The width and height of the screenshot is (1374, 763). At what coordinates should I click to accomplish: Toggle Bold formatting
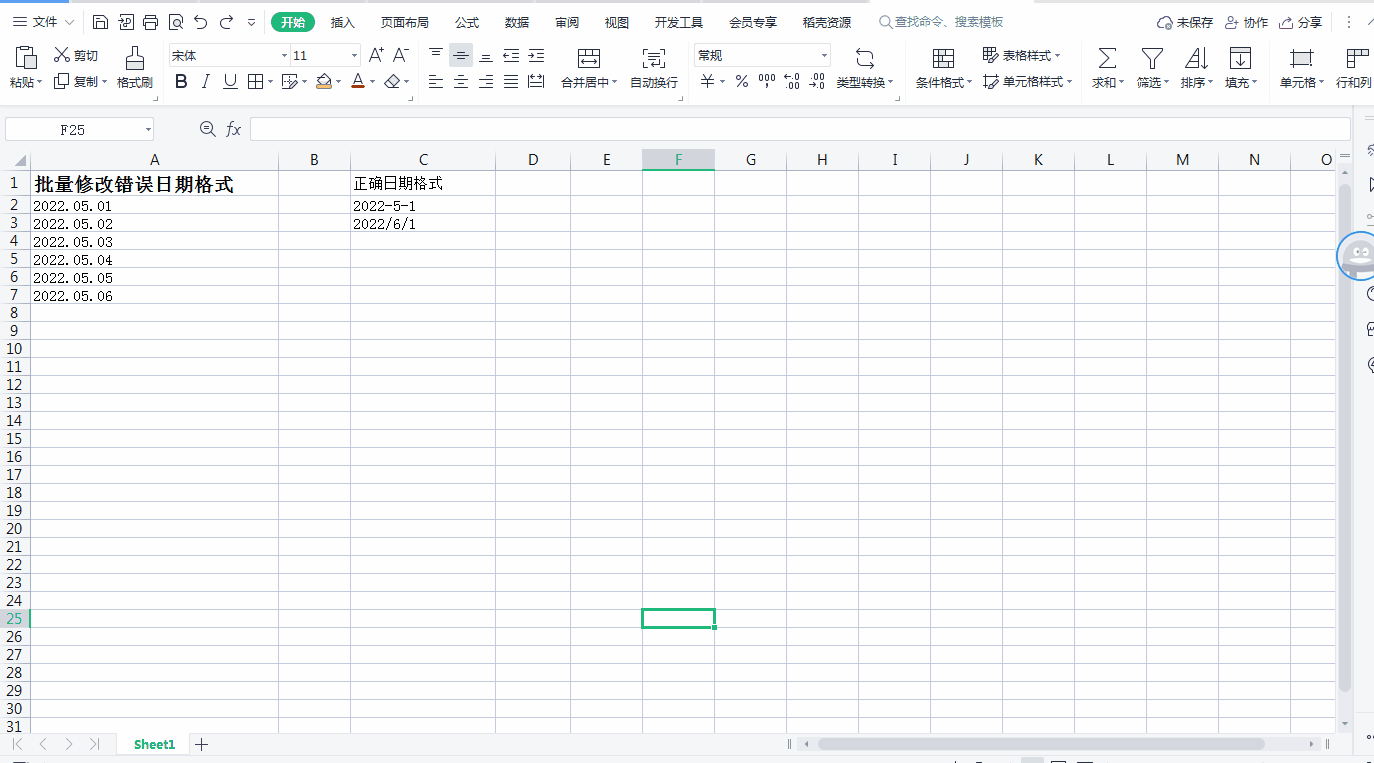(181, 82)
